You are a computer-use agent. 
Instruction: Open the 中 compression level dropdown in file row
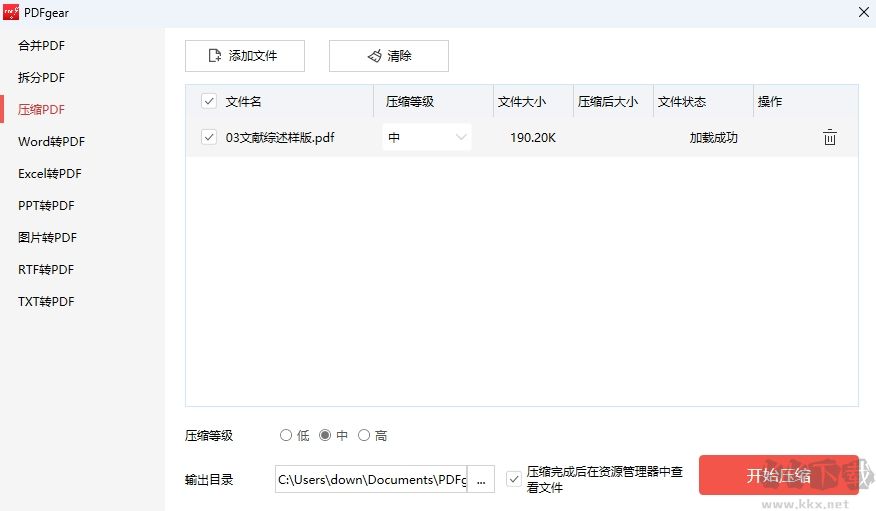click(x=427, y=137)
